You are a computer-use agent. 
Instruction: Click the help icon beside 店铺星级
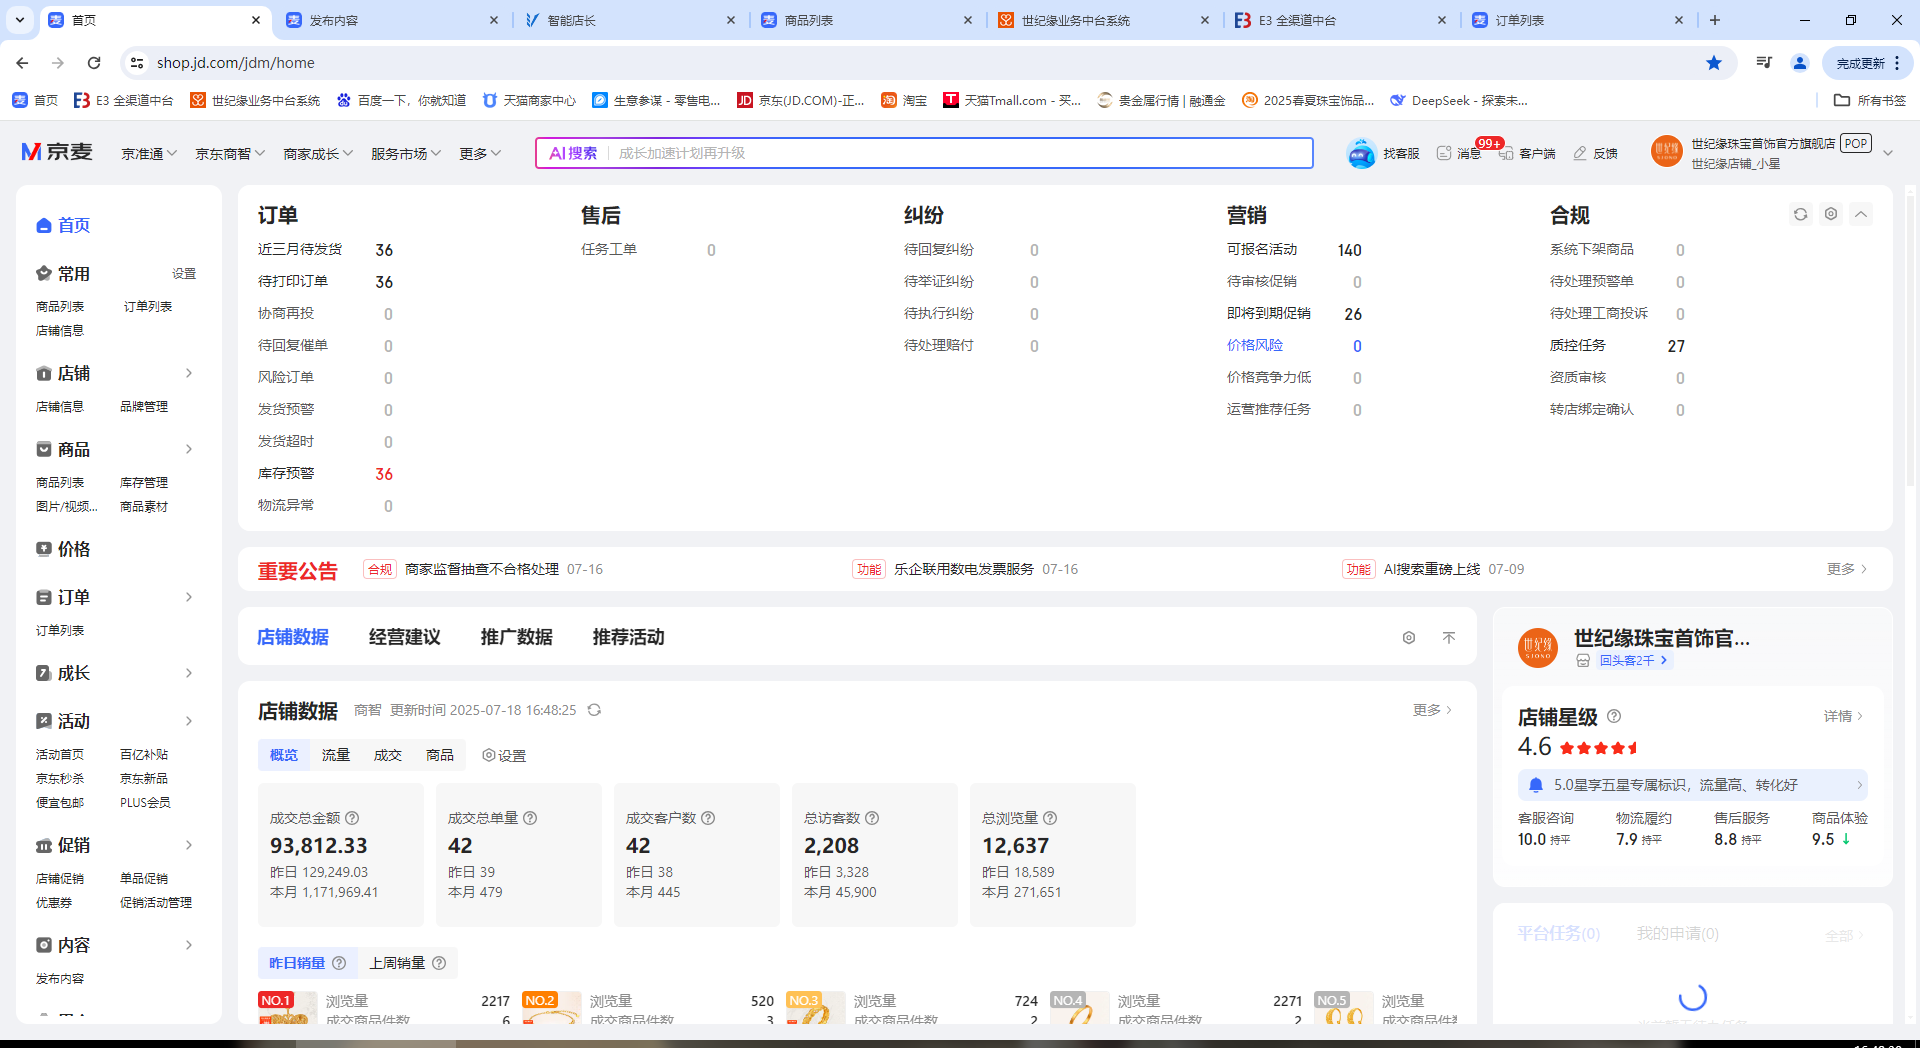pyautogui.click(x=1614, y=717)
